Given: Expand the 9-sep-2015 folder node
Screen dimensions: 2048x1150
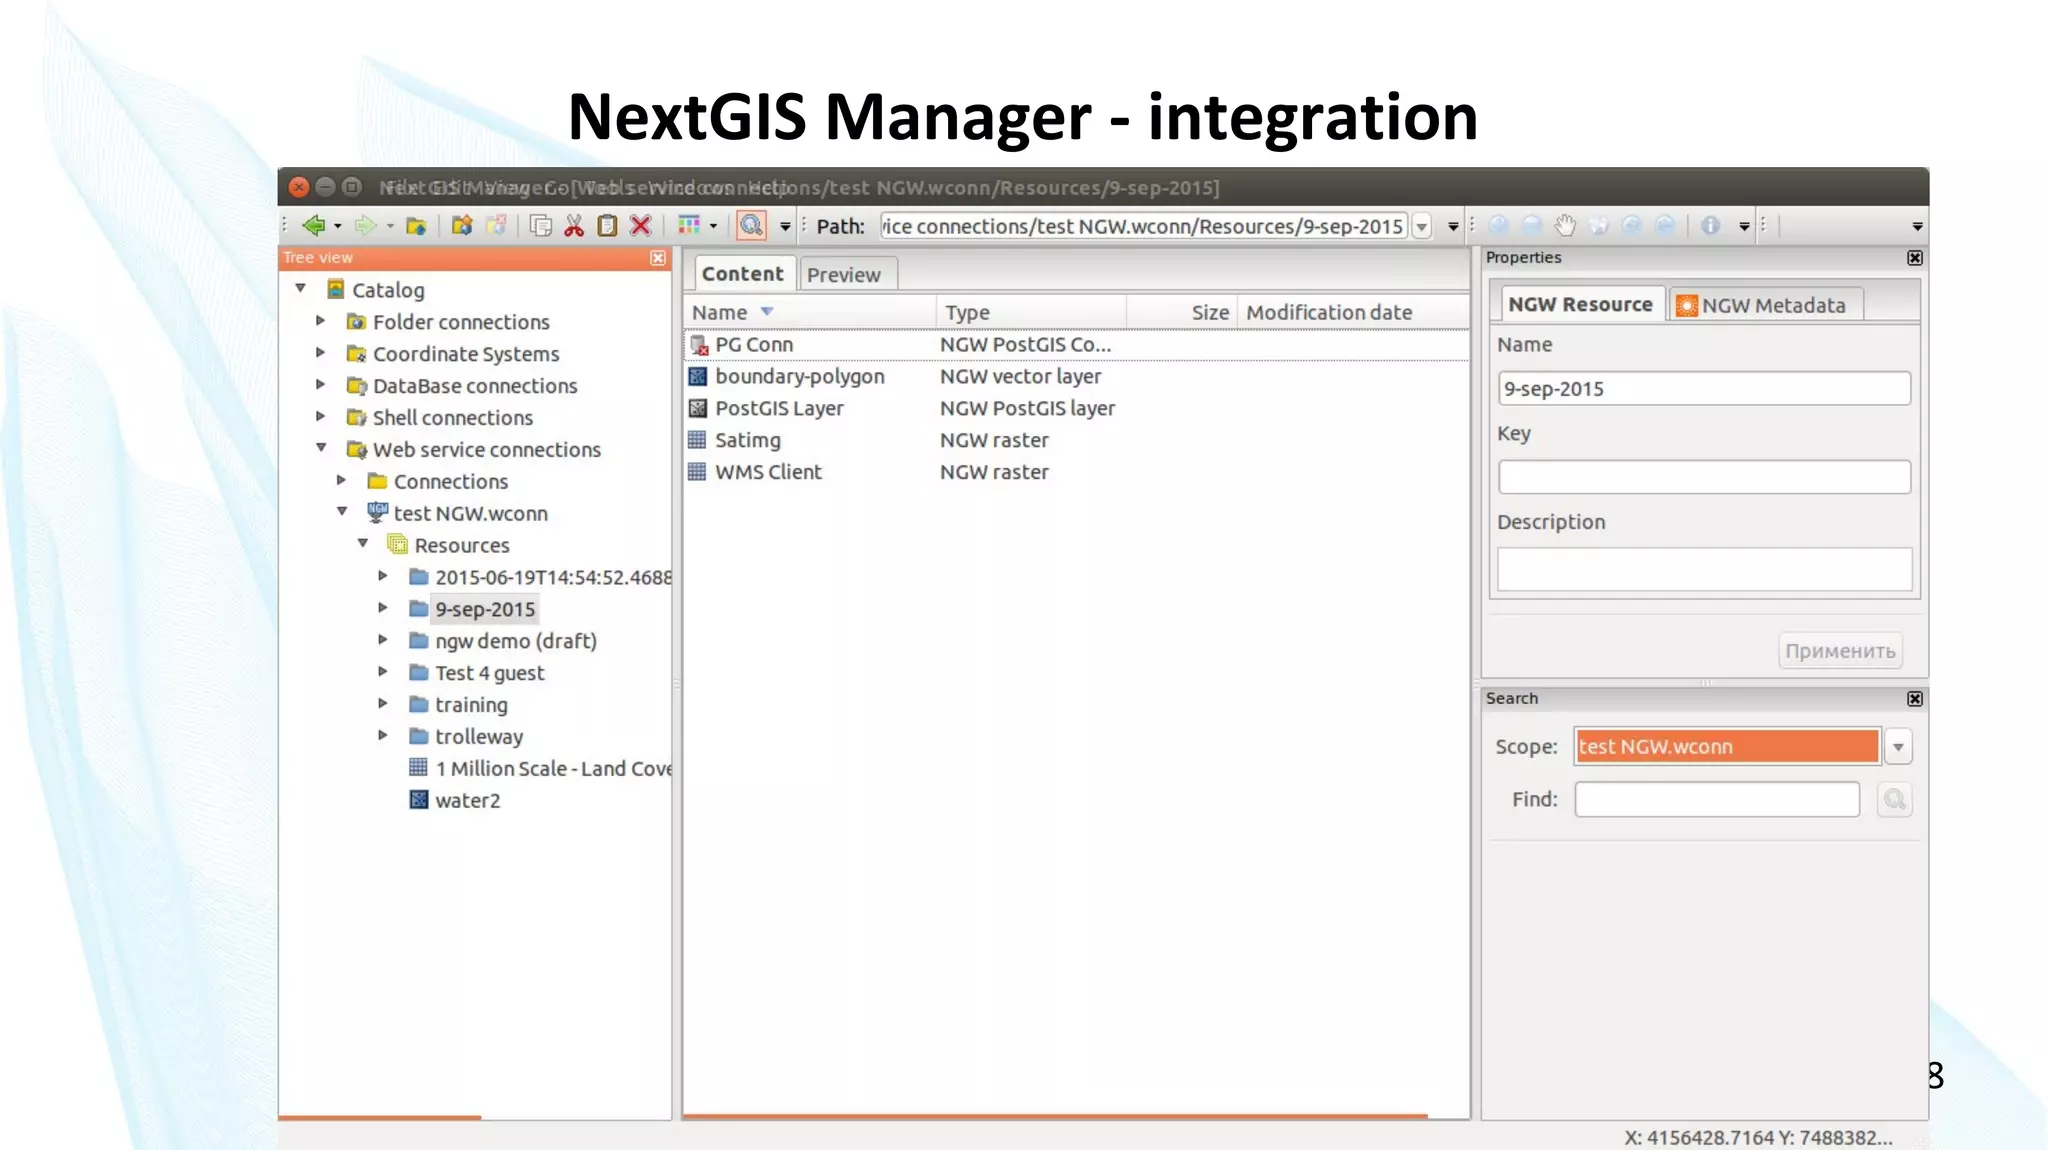Looking at the screenshot, I should coord(383,608).
